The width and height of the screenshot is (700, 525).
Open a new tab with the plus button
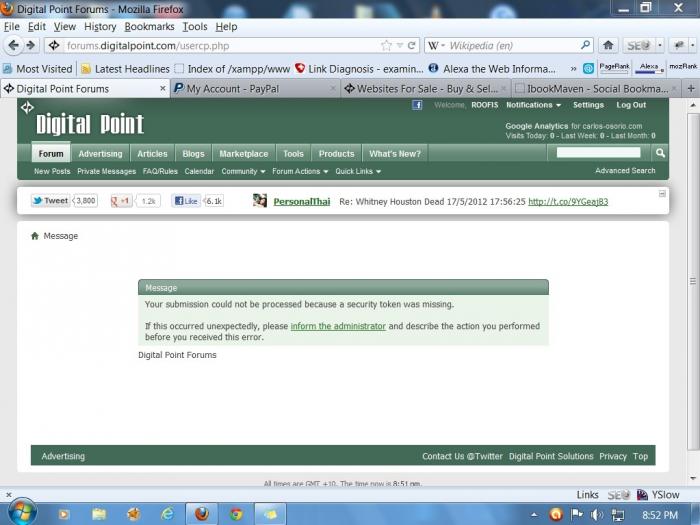[x=691, y=88]
